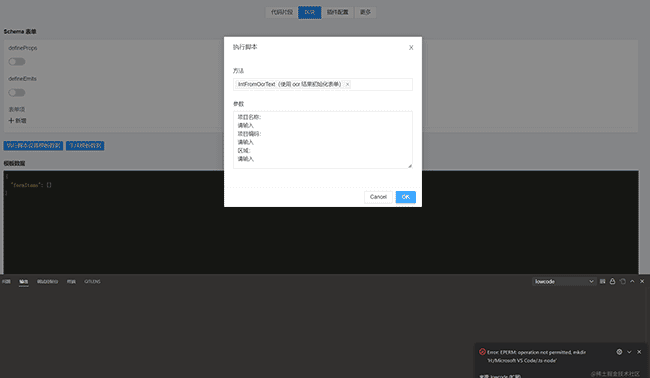The height and width of the screenshot is (378, 650).
Task: Click the 新增 add form item link
Action: click(x=17, y=121)
